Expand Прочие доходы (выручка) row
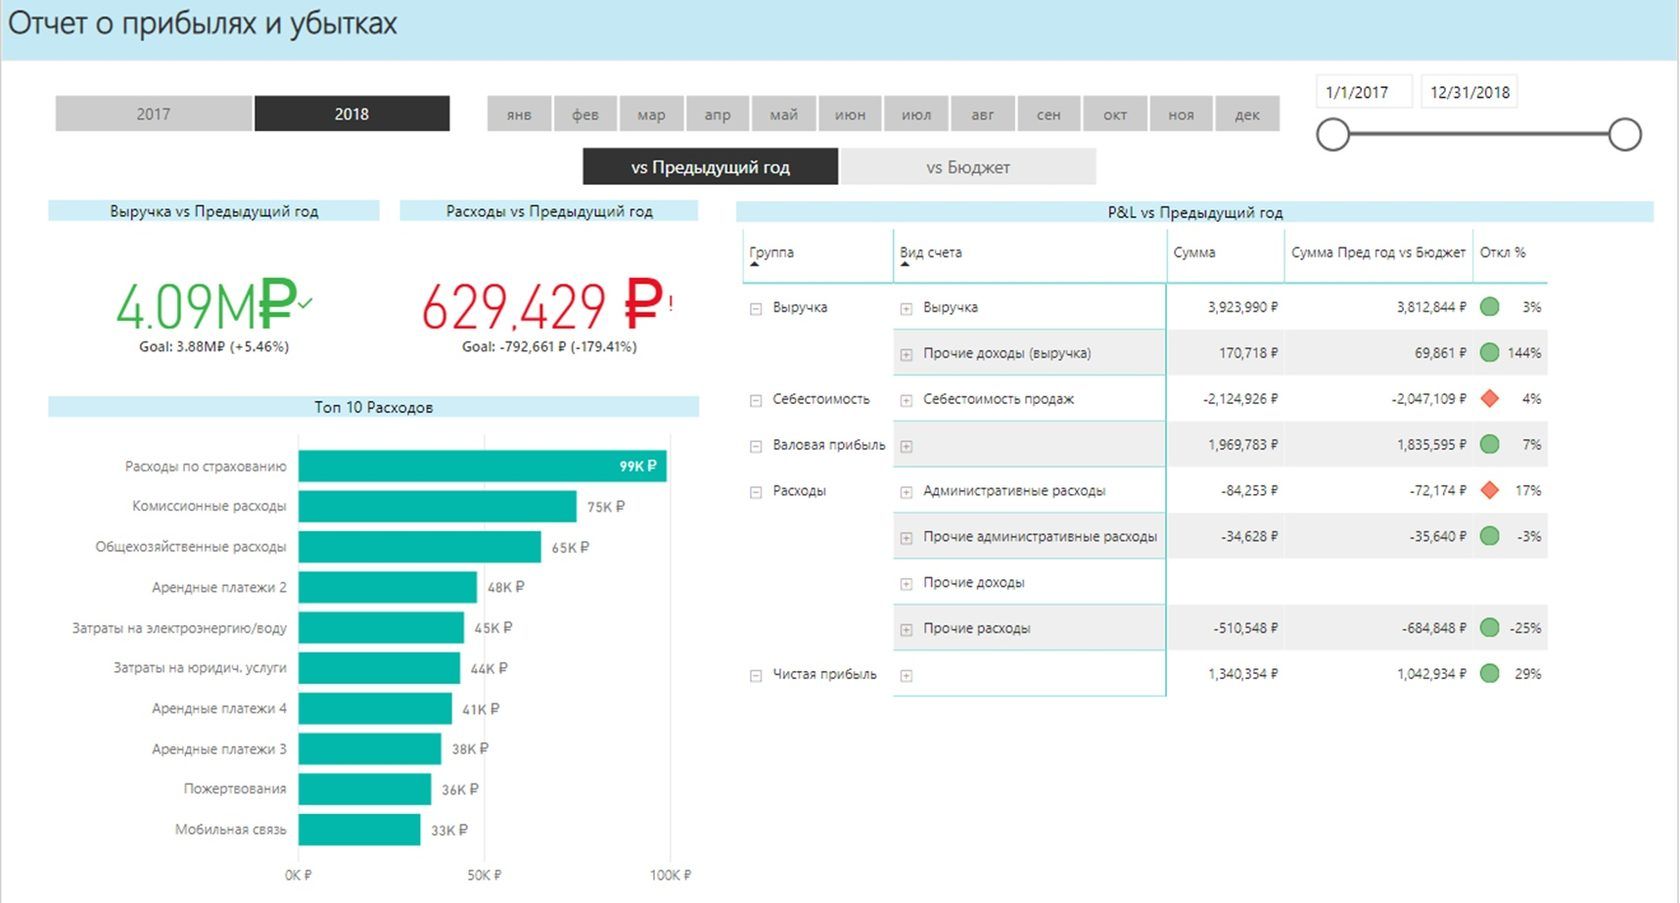This screenshot has height=903, width=1680. pyautogui.click(x=906, y=355)
